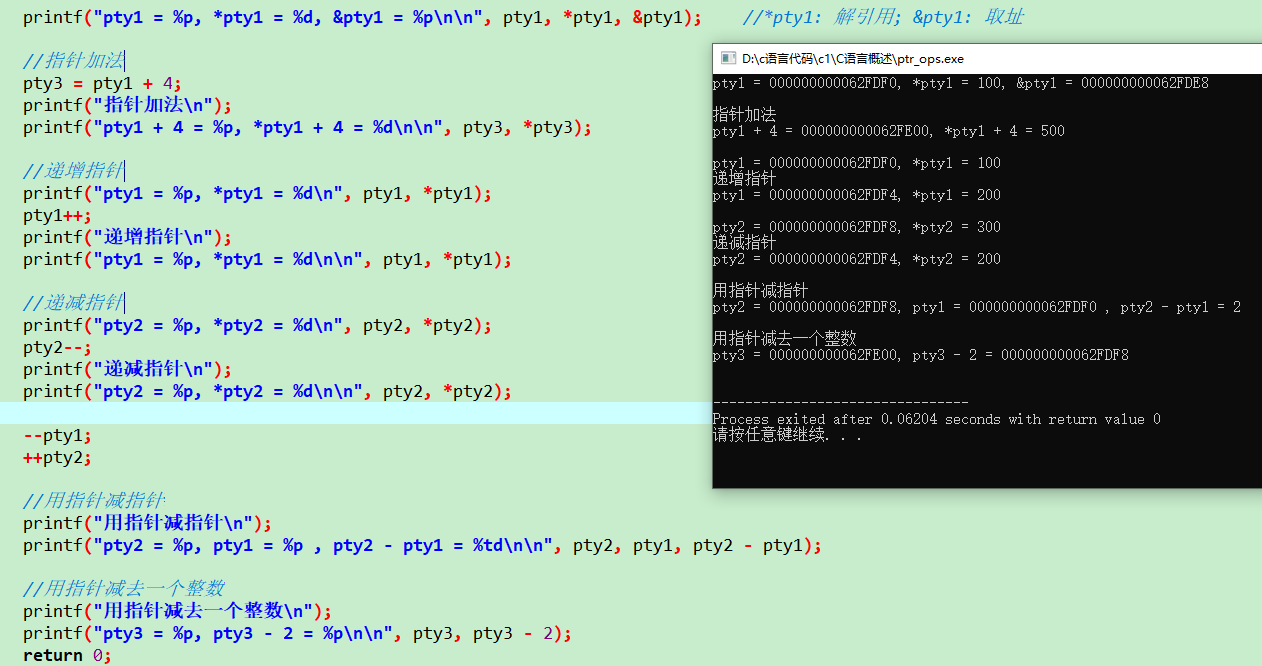Click the code comment '//用指针减去一个整数'
This screenshot has width=1262, height=666.
click(x=124, y=589)
